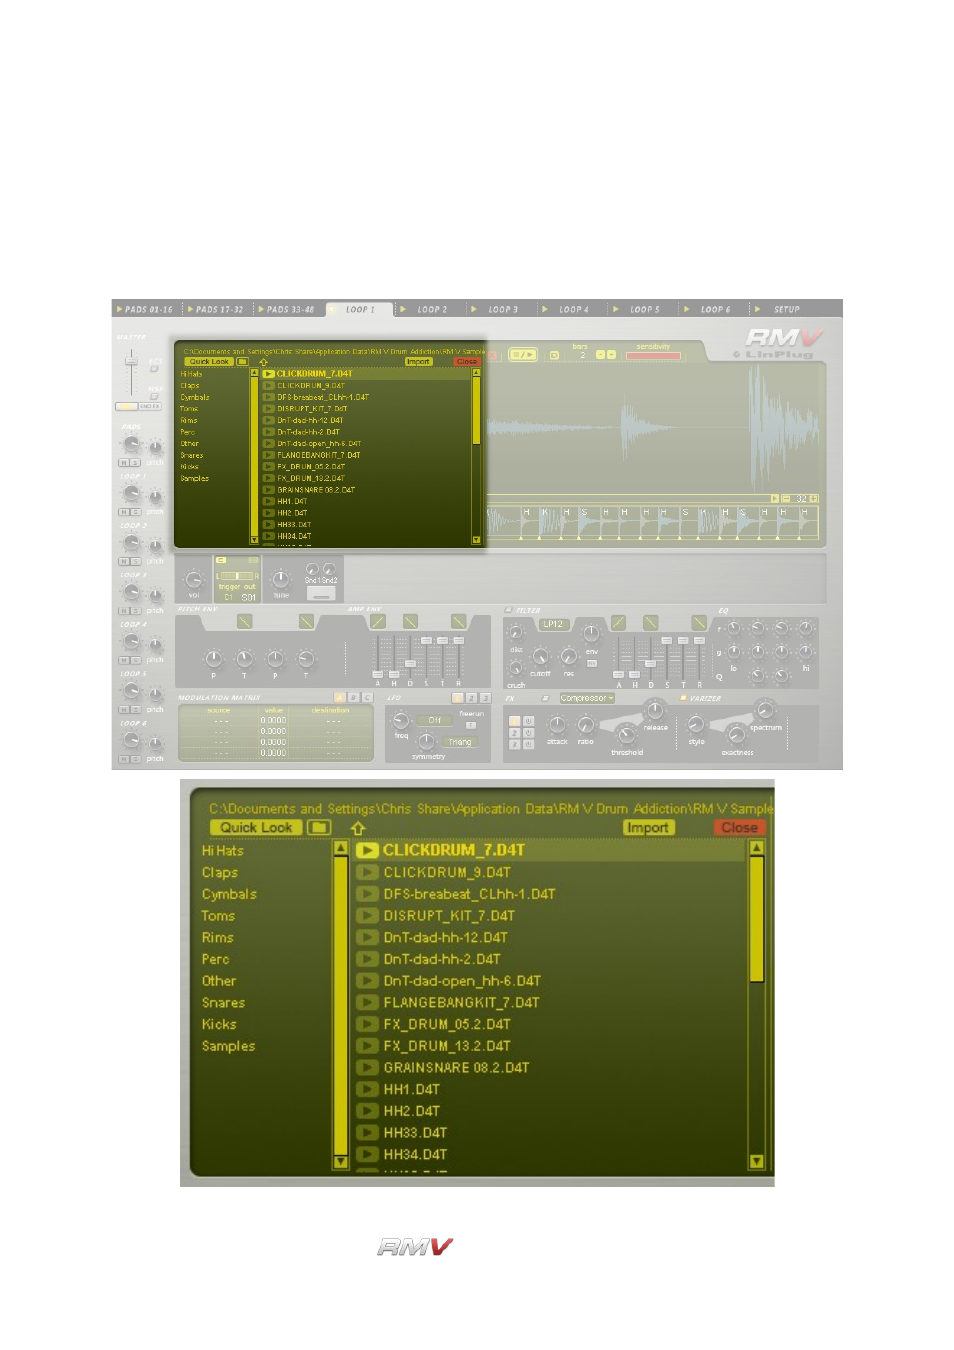954x1350 pixels.
Task: Click play icon for DnT-dad-hh-12.D4T, enlarged browser
Action: (367, 938)
